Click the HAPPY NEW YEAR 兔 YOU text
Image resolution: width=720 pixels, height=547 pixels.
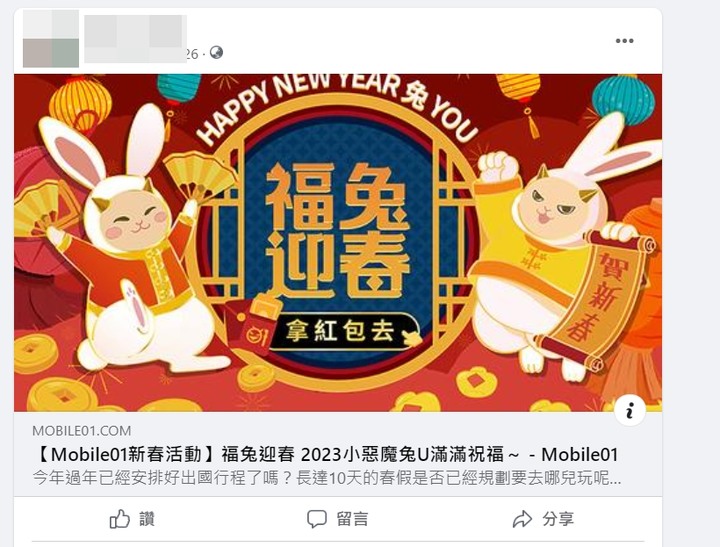(x=338, y=105)
